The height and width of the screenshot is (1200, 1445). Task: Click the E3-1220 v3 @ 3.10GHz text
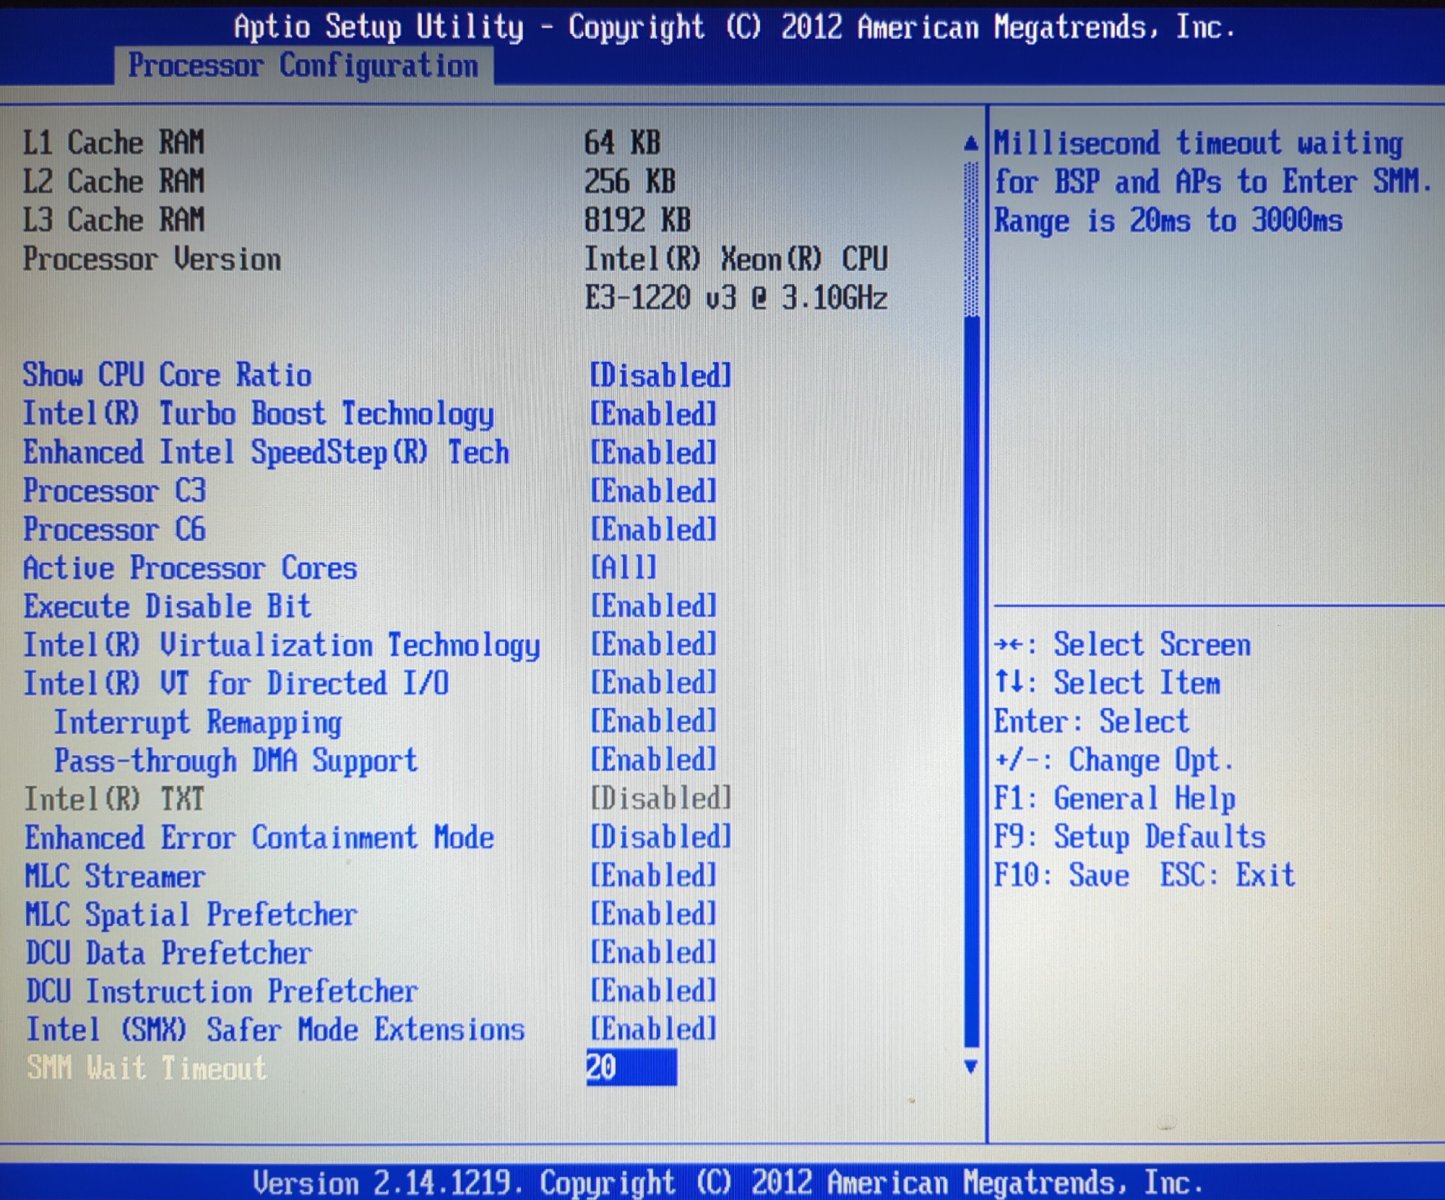(736, 298)
